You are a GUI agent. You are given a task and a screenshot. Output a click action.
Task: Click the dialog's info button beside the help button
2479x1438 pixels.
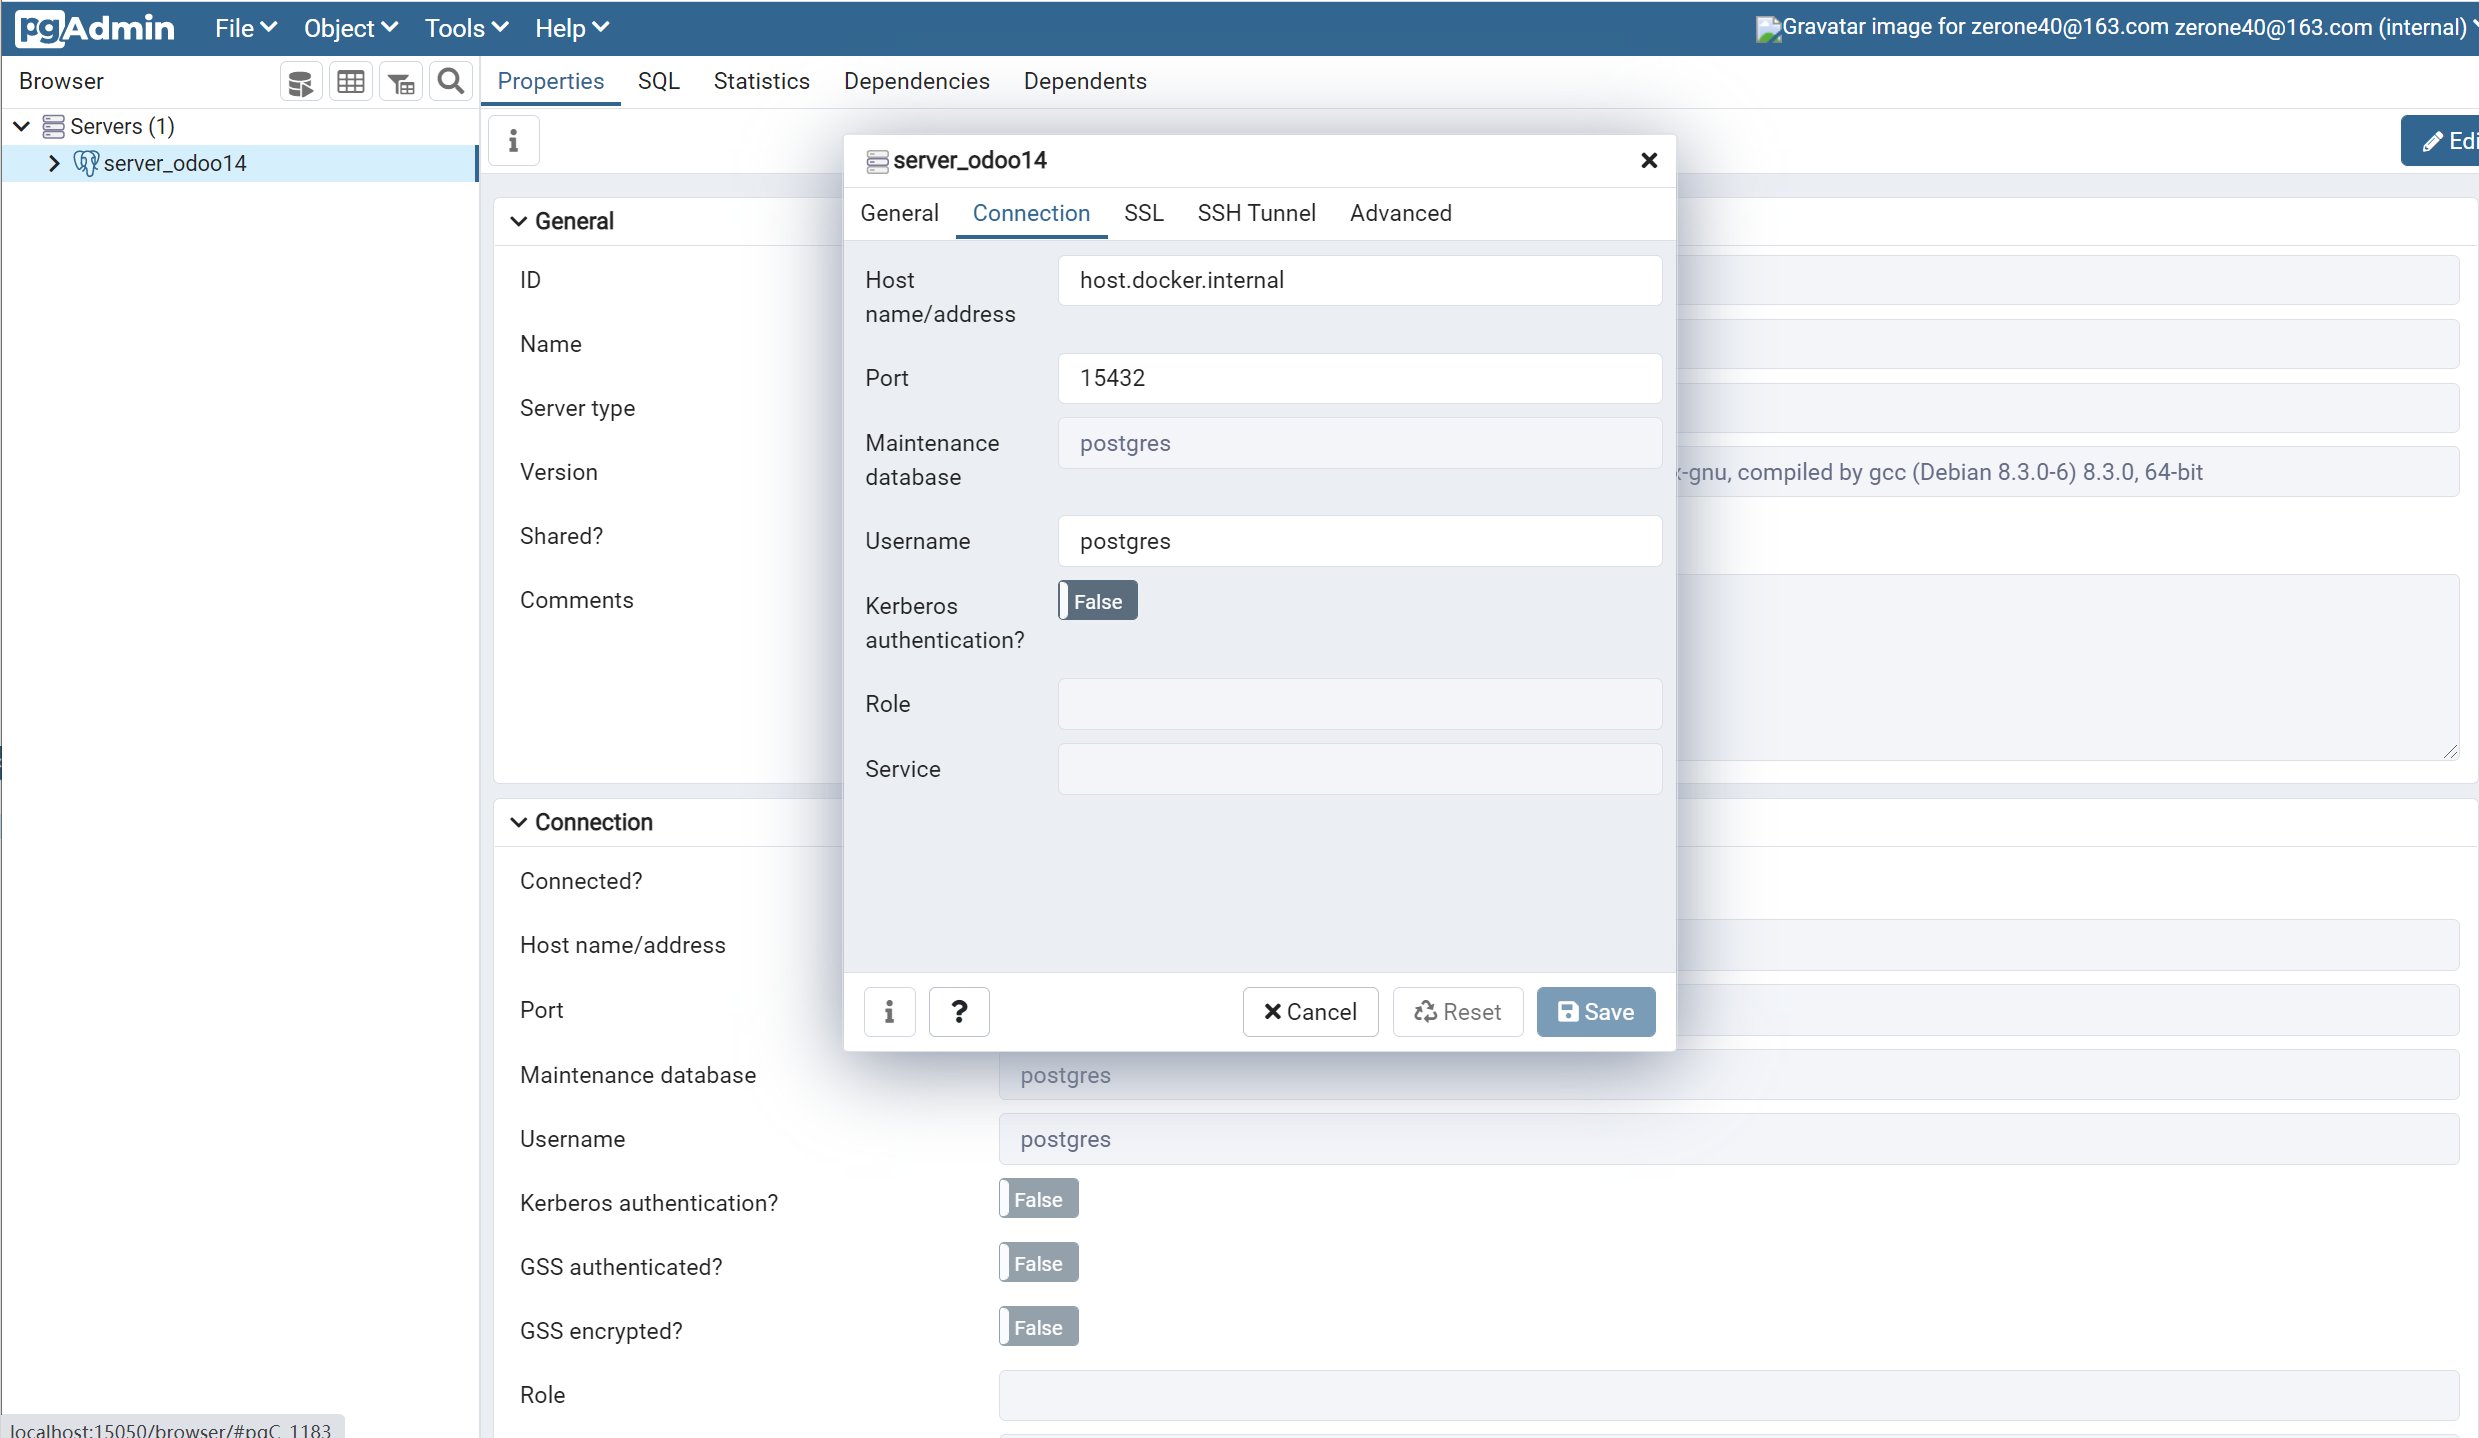(x=889, y=1012)
